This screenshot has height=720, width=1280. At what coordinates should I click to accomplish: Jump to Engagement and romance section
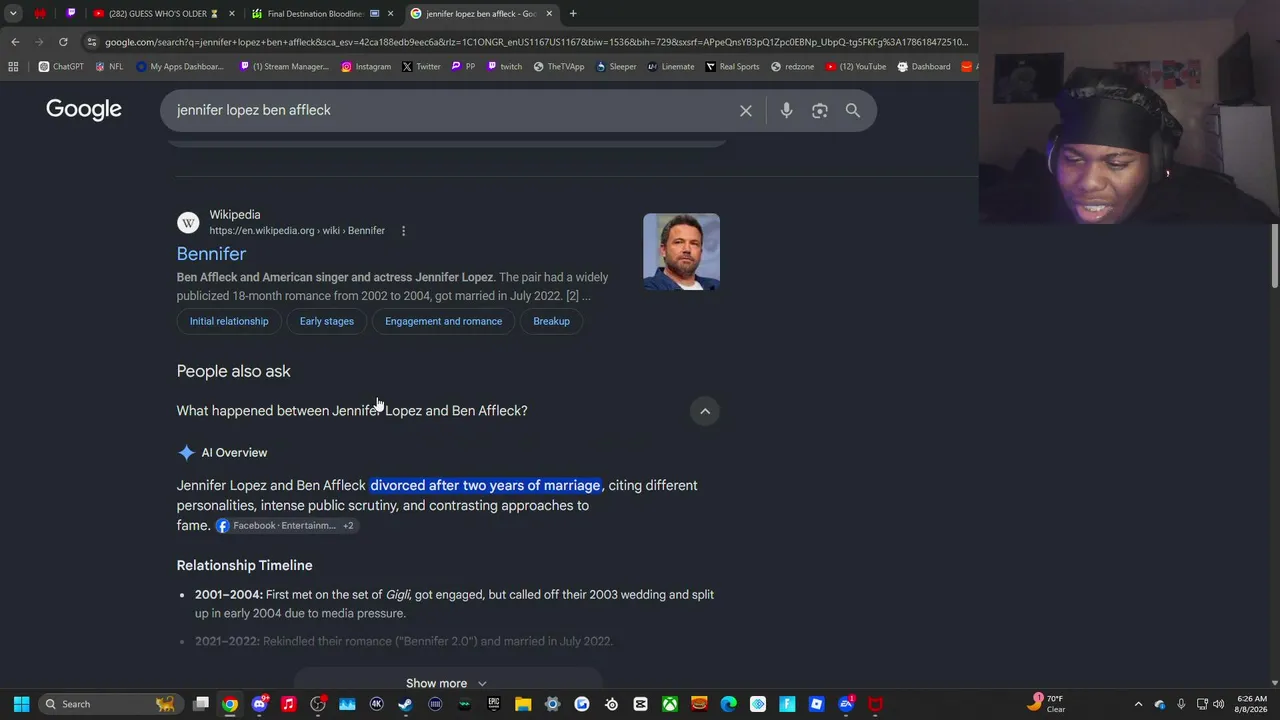coord(443,321)
